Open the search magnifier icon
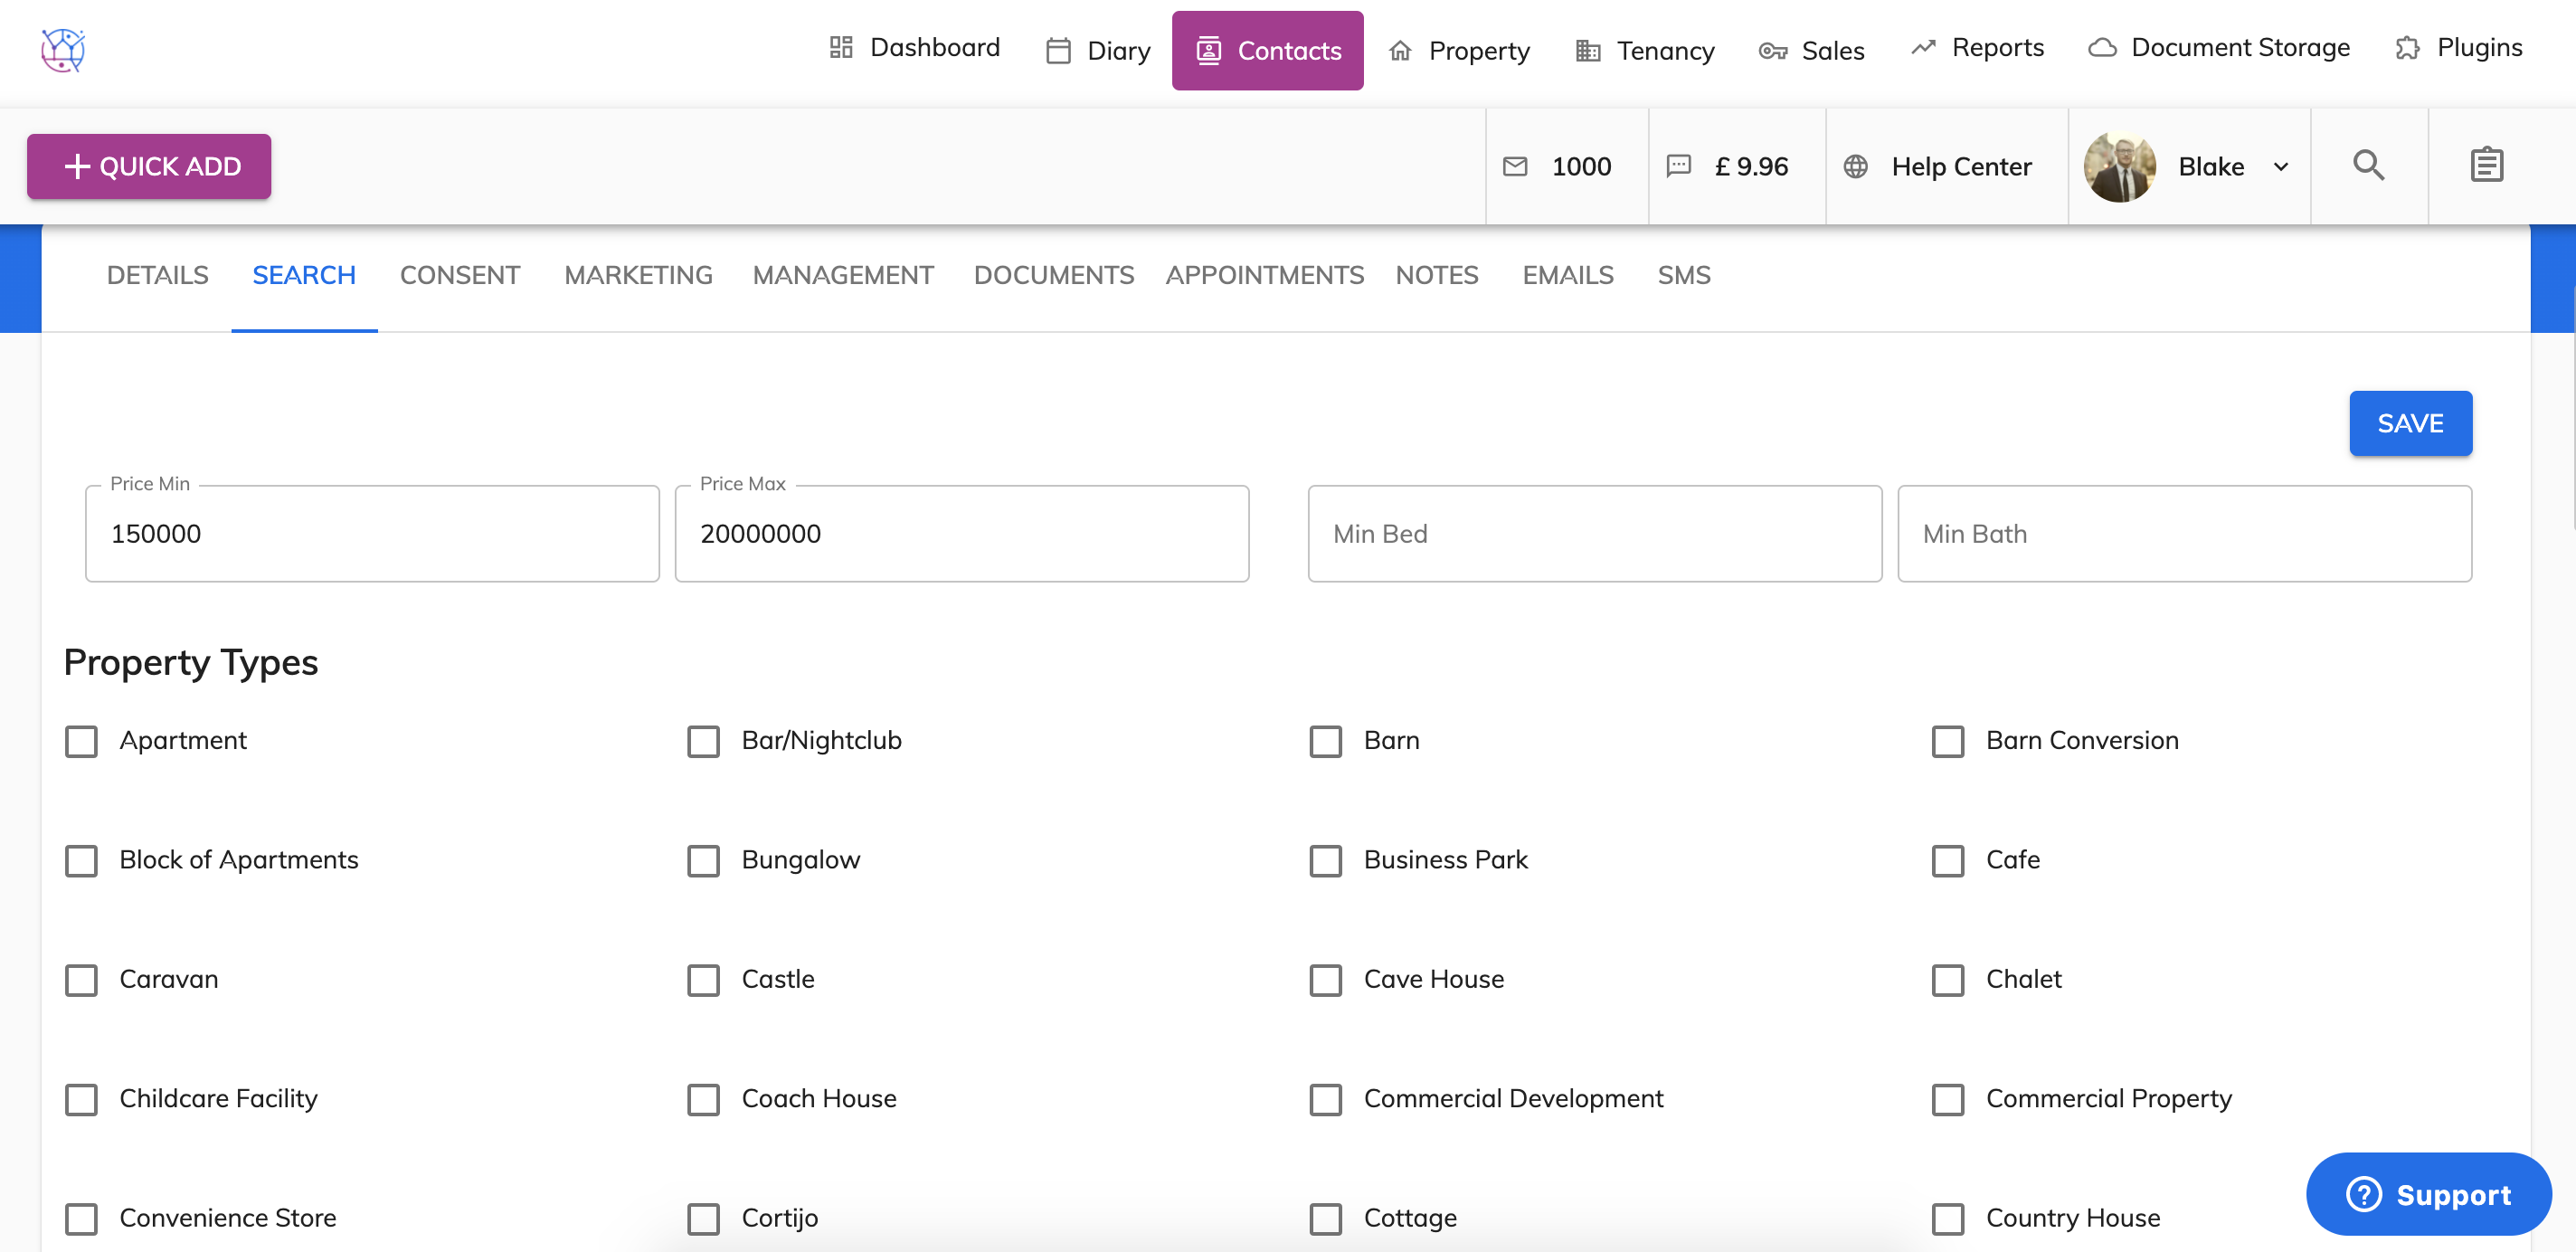Image resolution: width=2576 pixels, height=1252 pixels. (x=2368, y=166)
